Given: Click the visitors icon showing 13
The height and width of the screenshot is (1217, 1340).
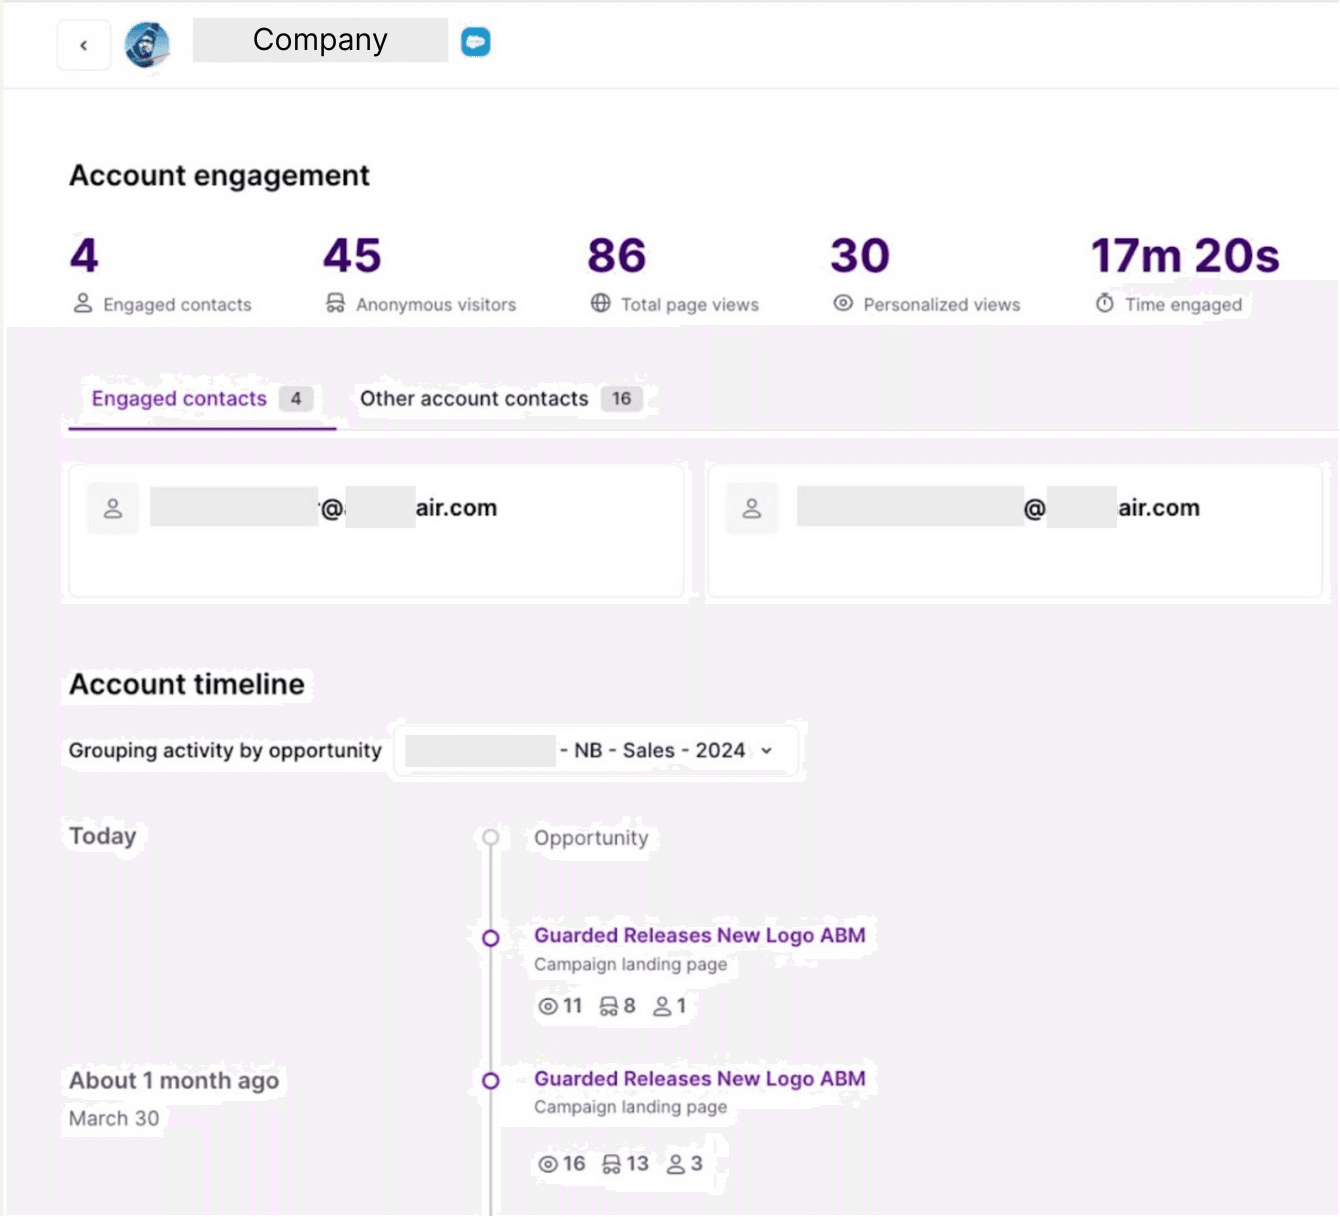Looking at the screenshot, I should click(612, 1163).
